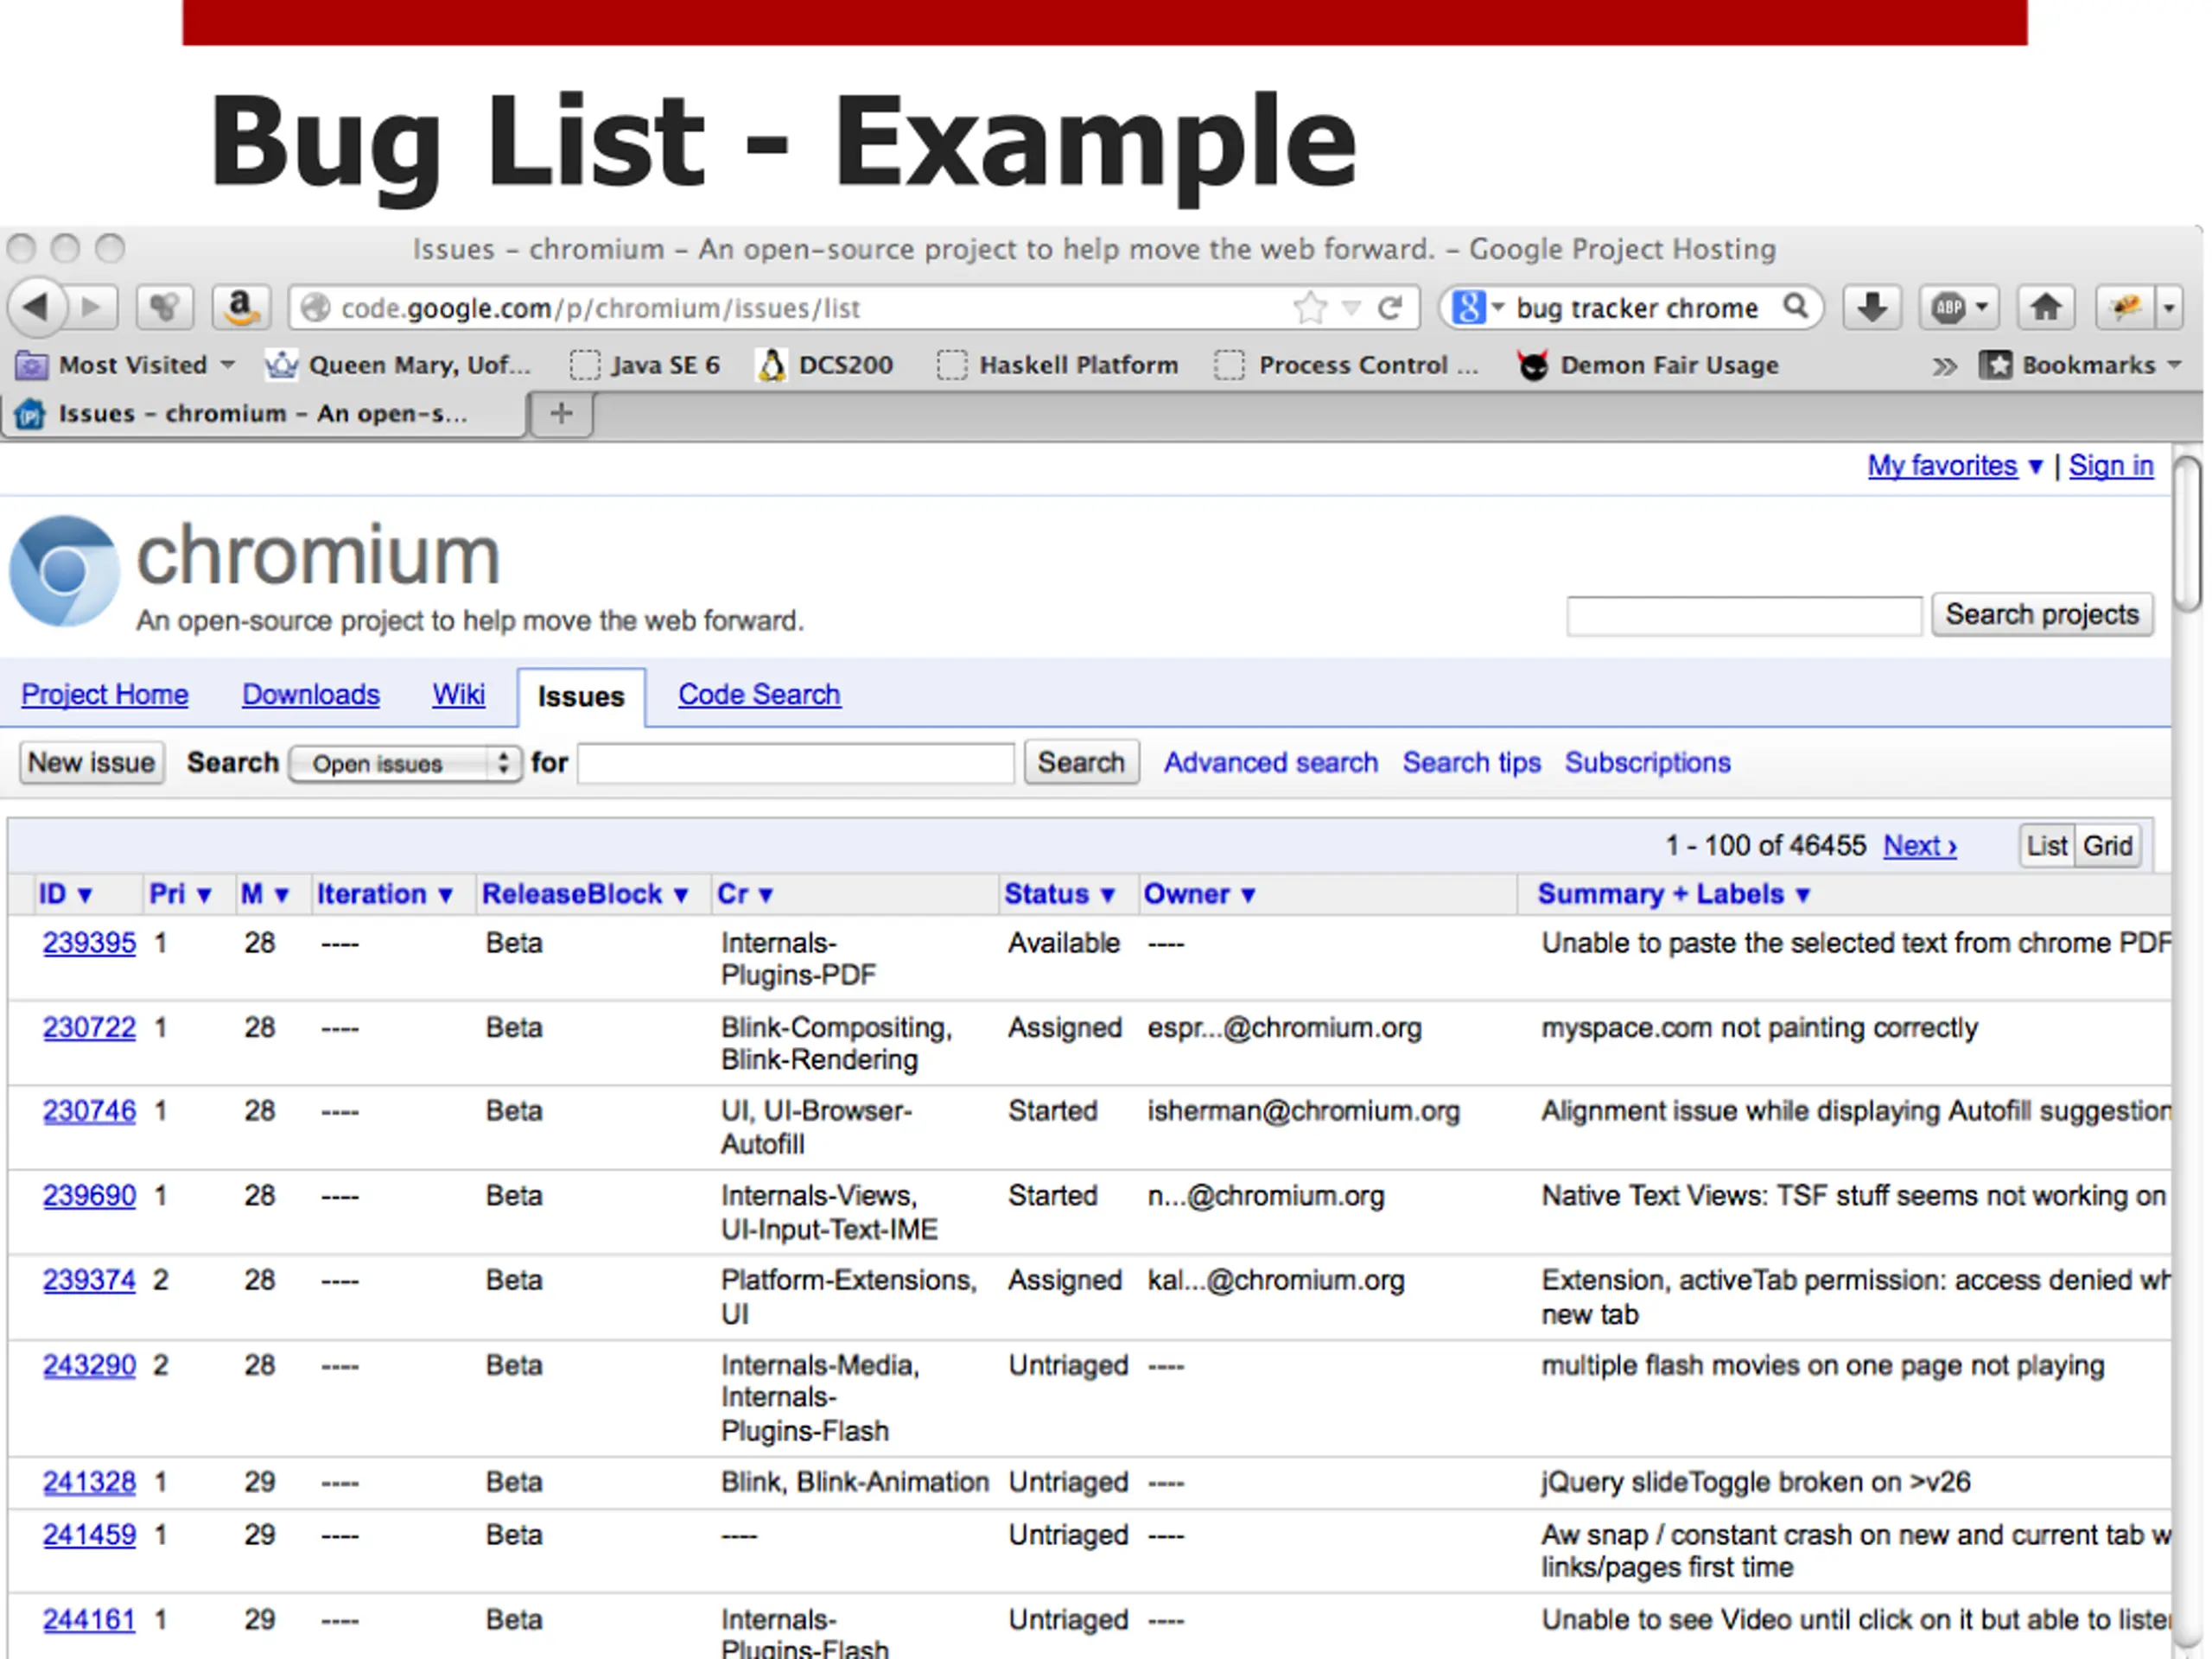Select the Issues - chromium browser tab
2212x1659 pixels.
tap(263, 413)
